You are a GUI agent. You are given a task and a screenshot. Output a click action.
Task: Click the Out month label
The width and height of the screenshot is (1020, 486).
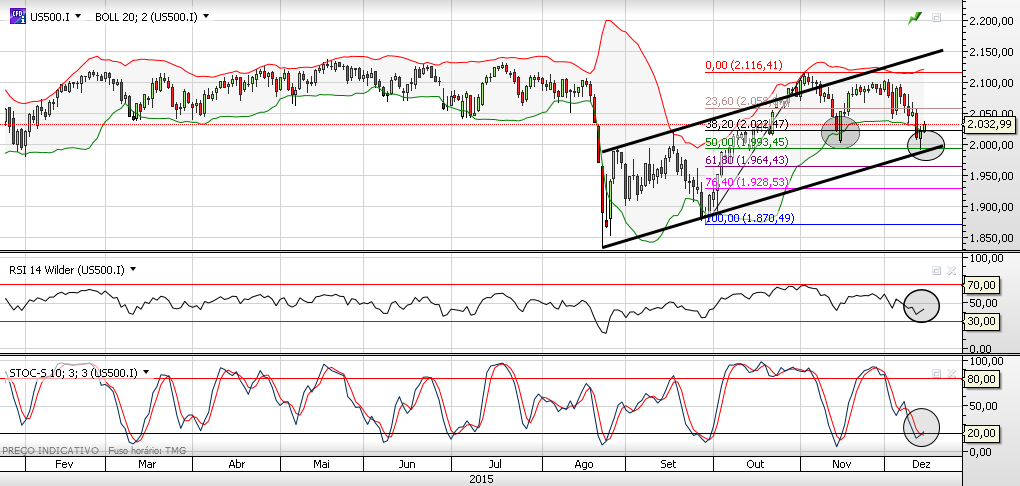[x=756, y=465]
